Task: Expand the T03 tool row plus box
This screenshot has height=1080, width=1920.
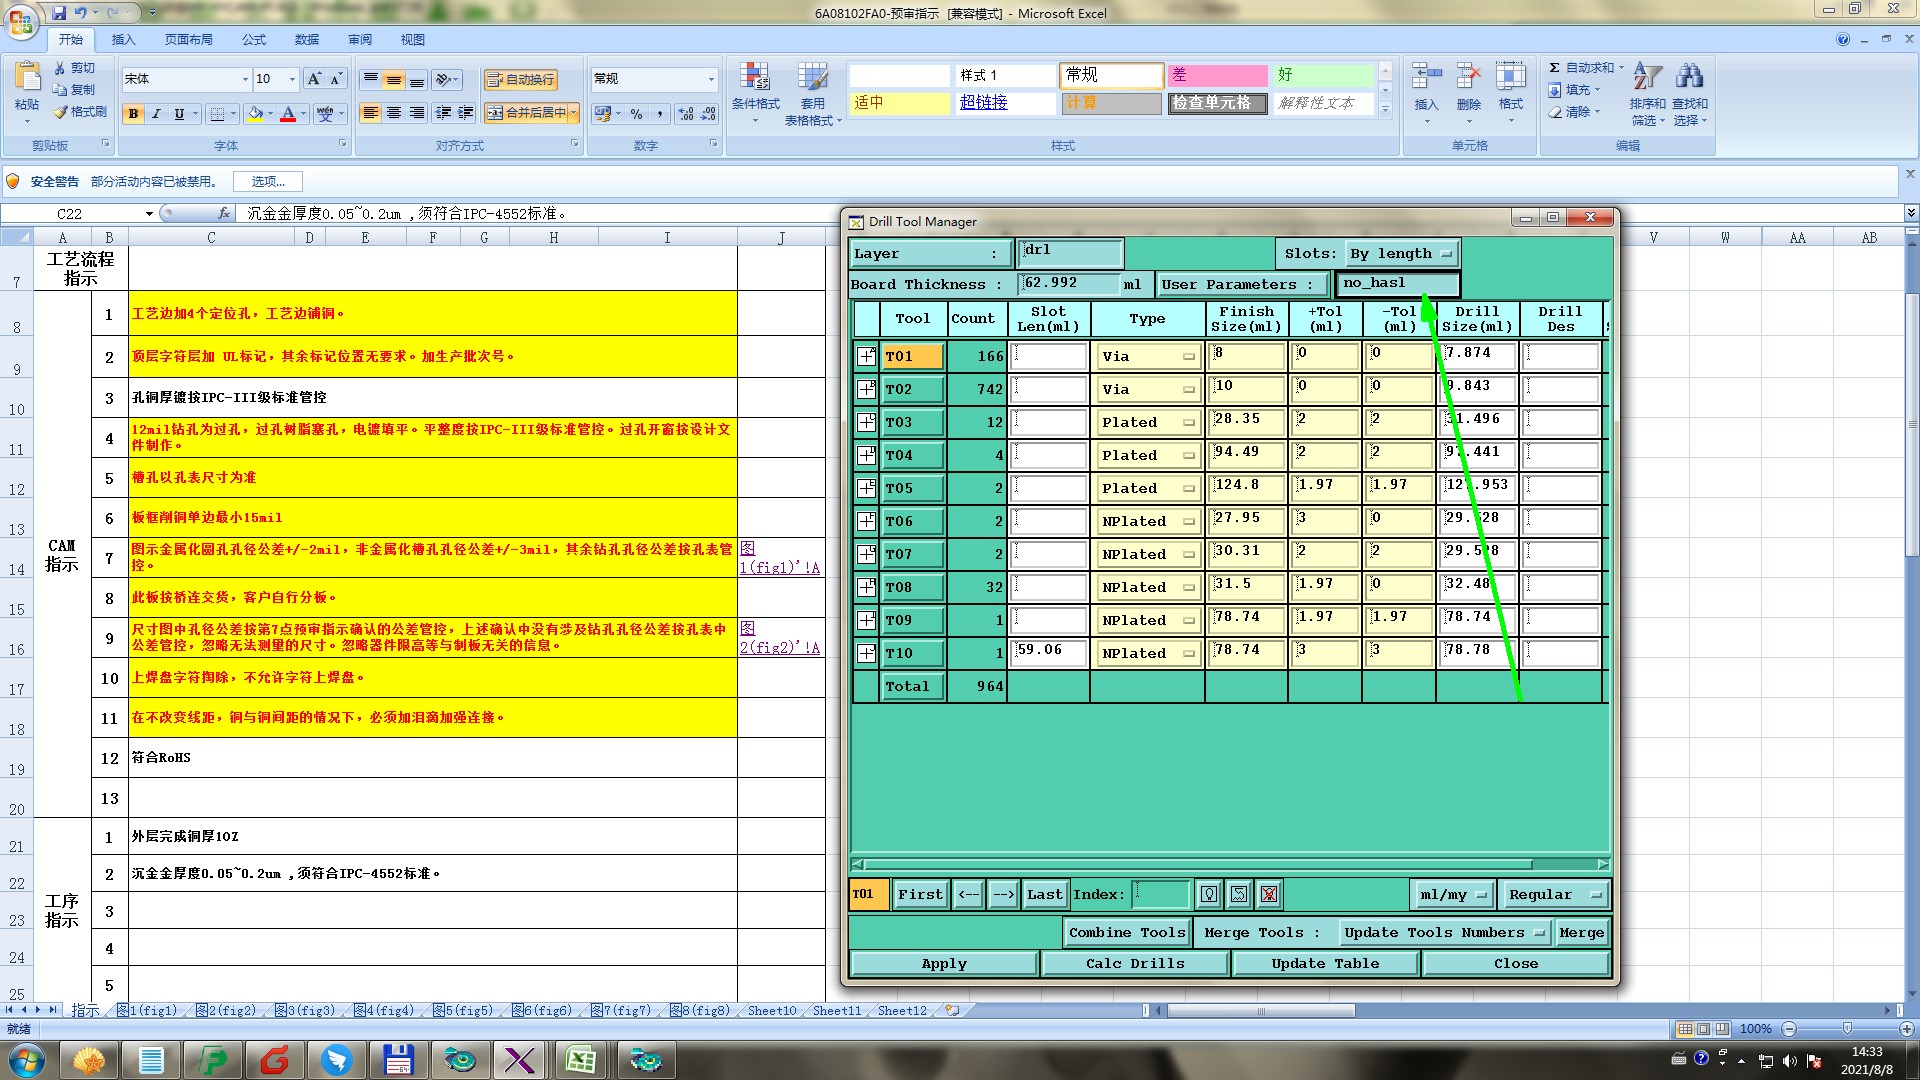Action: point(866,422)
